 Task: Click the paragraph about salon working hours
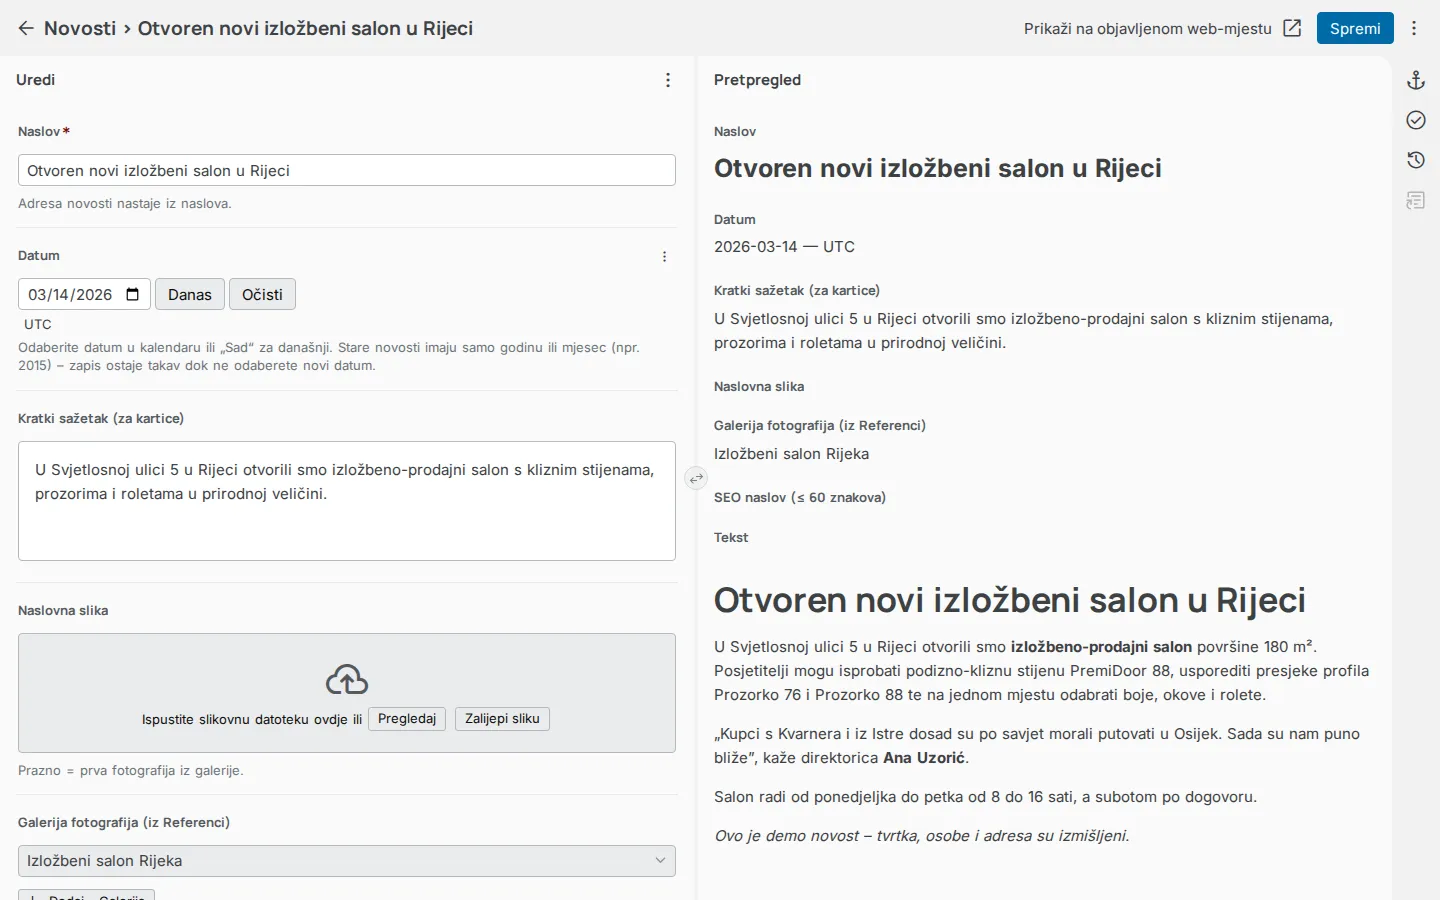tap(985, 797)
